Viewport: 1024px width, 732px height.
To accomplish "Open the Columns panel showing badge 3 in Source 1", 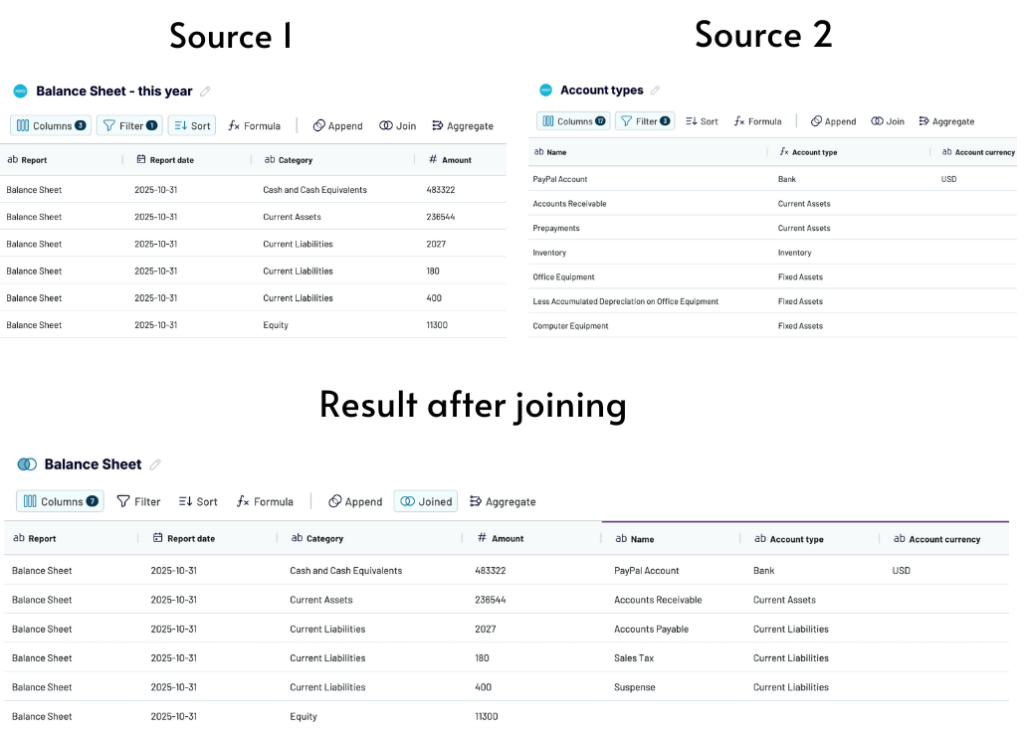I will coord(50,125).
